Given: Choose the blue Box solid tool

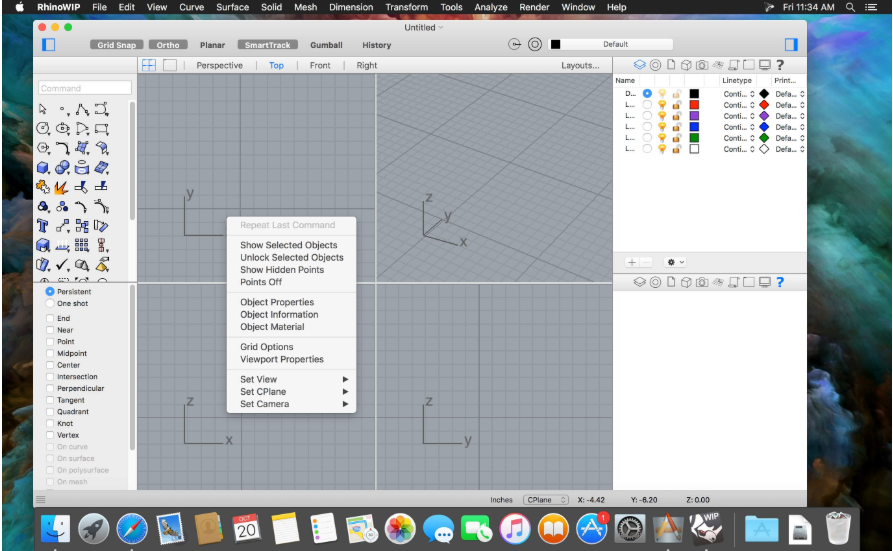Looking at the screenshot, I should (43, 168).
